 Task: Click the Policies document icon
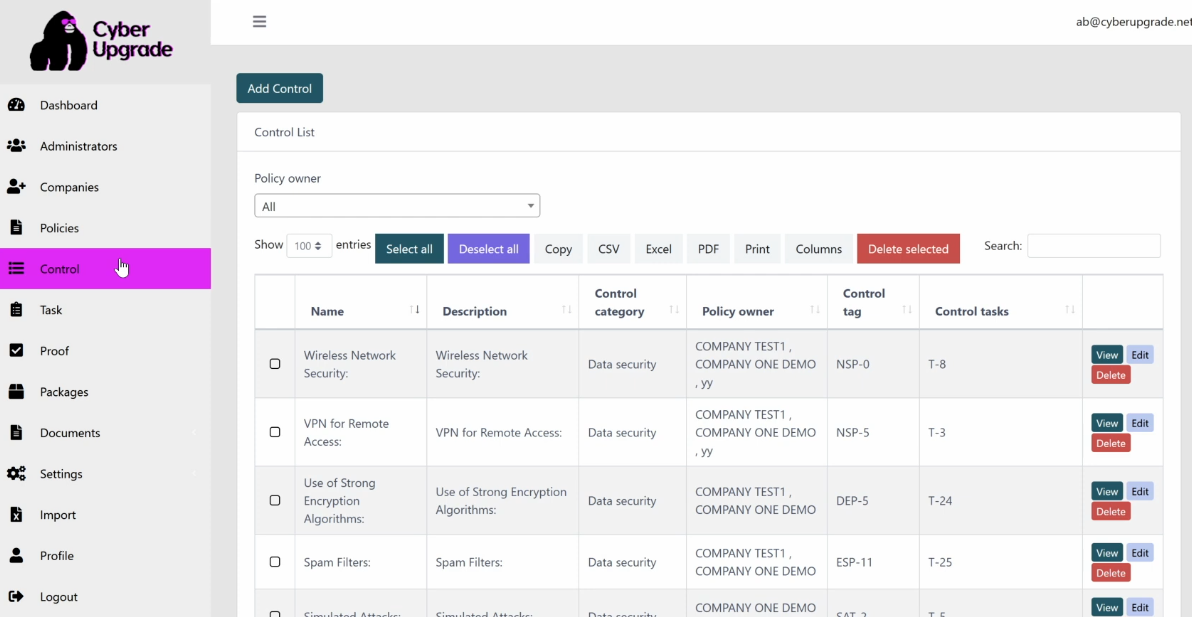16,228
